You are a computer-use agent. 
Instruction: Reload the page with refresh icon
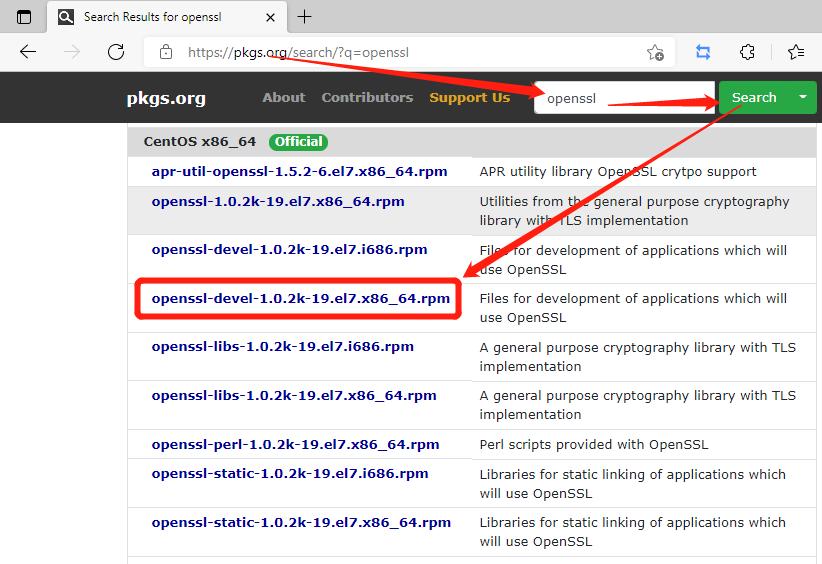116,52
